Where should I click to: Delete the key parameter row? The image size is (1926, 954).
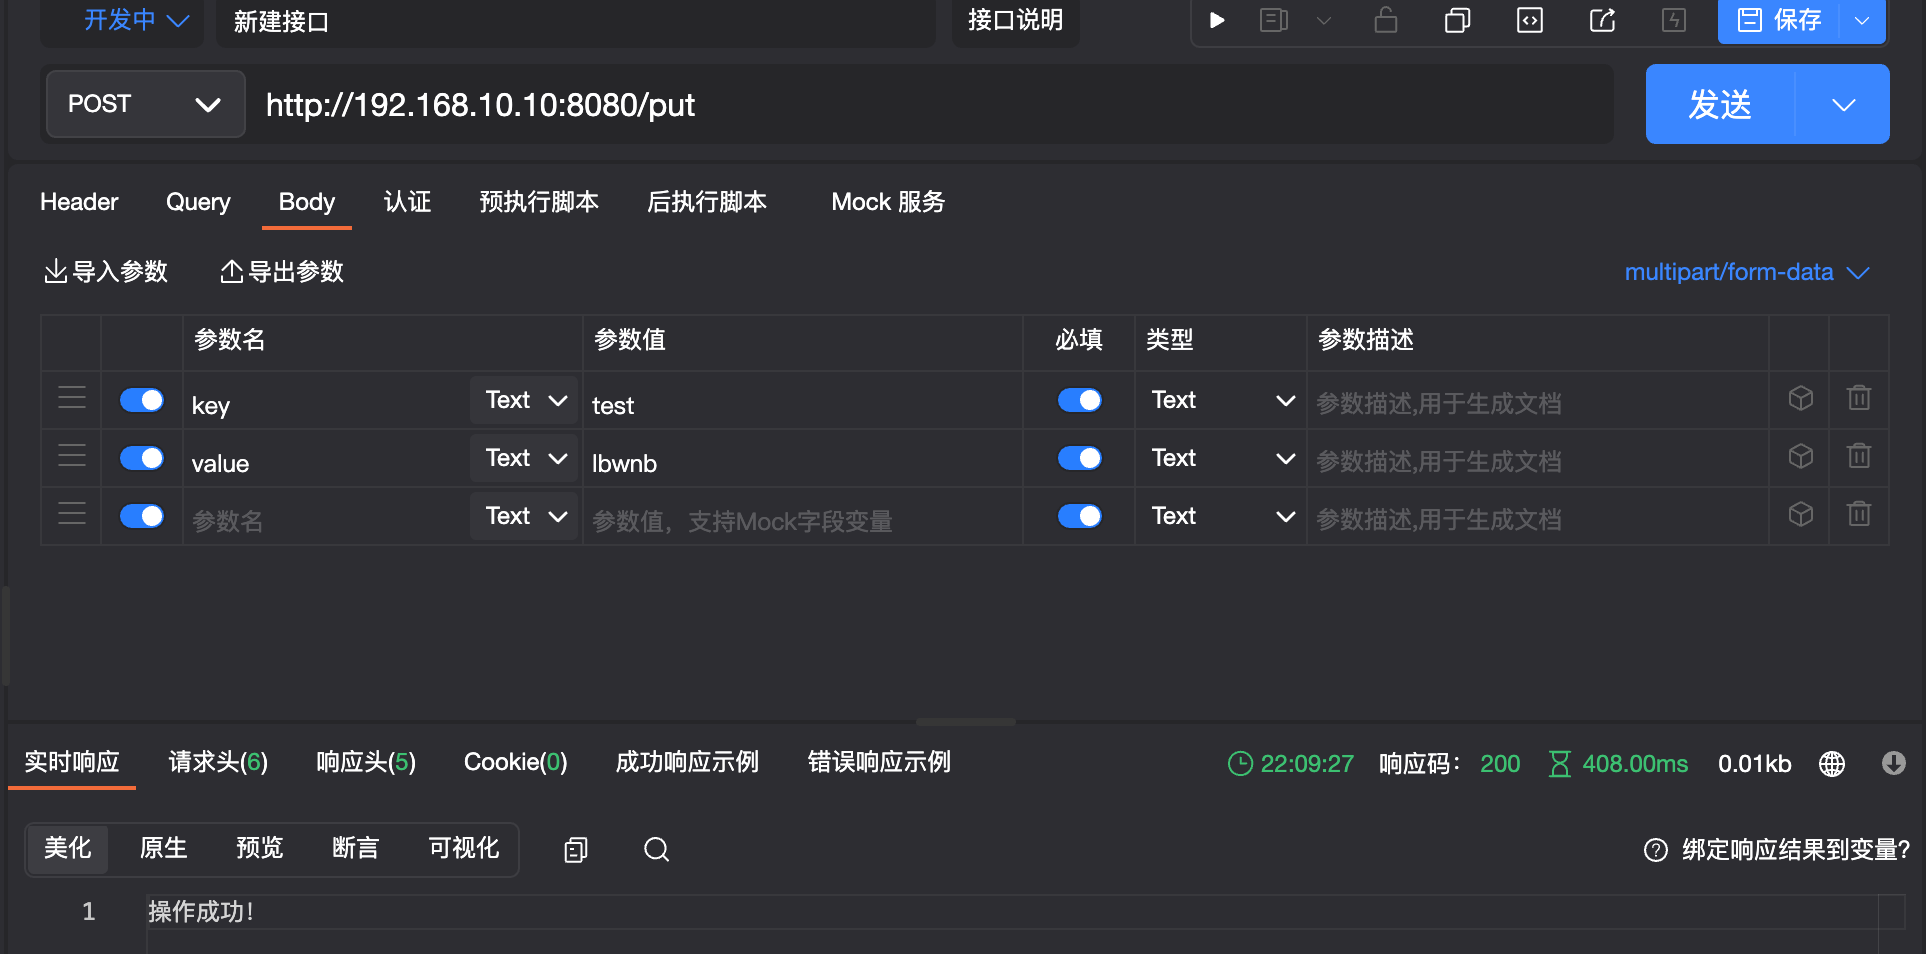click(x=1858, y=398)
